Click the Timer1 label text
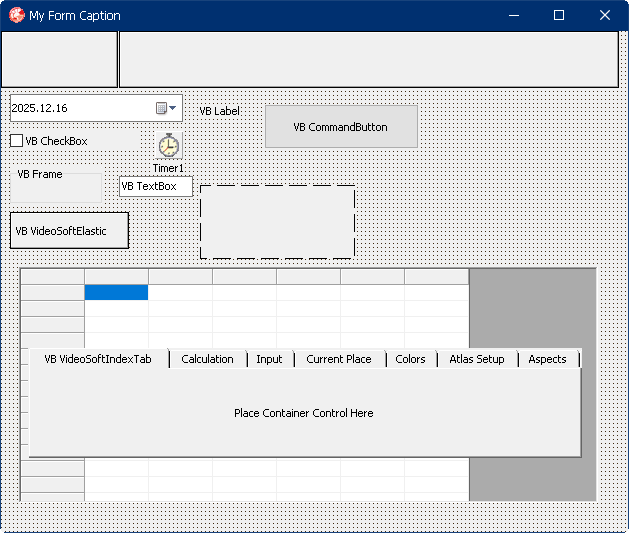The image size is (629, 533). 168,168
